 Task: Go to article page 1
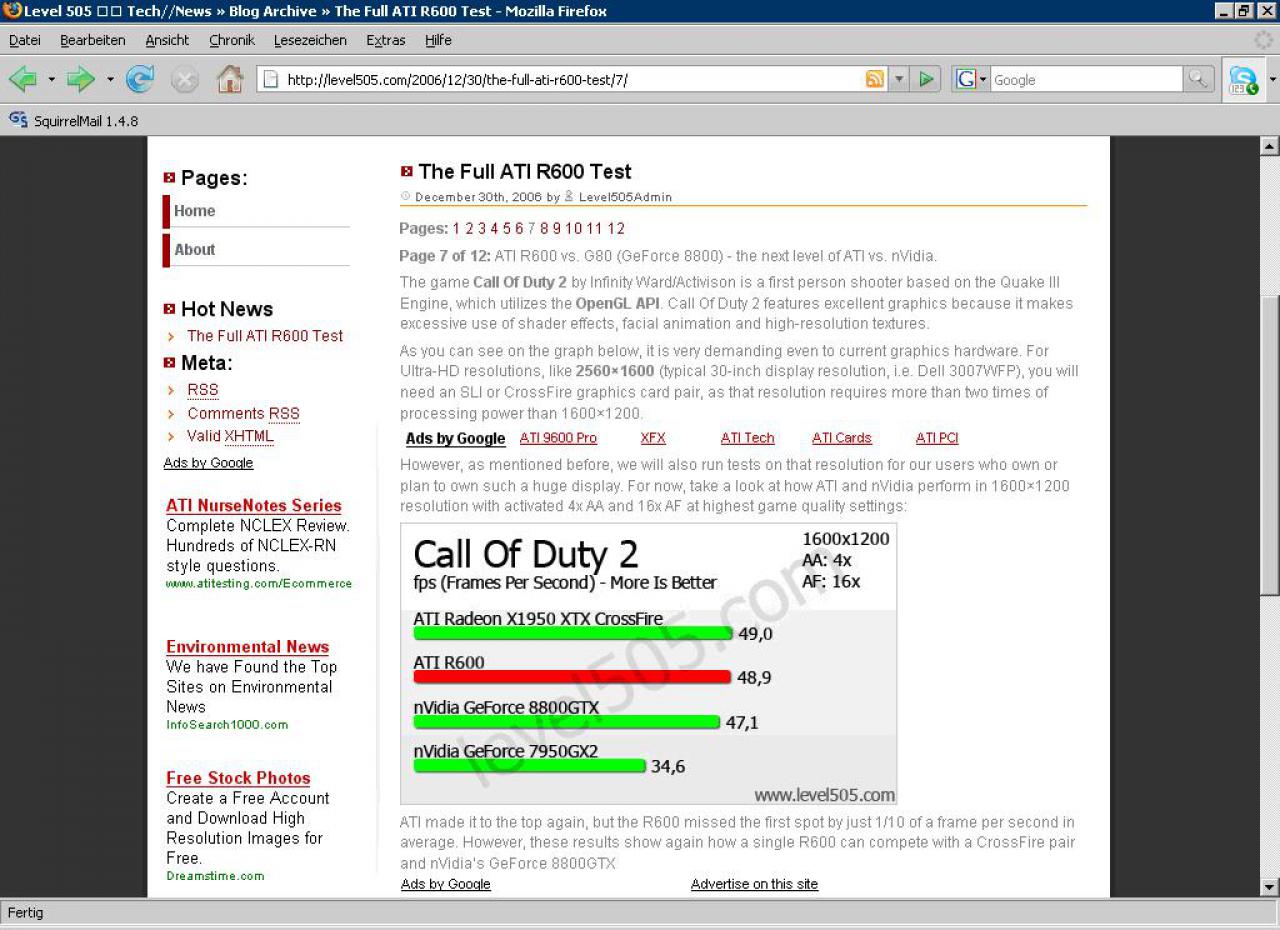pyautogui.click(x=456, y=228)
